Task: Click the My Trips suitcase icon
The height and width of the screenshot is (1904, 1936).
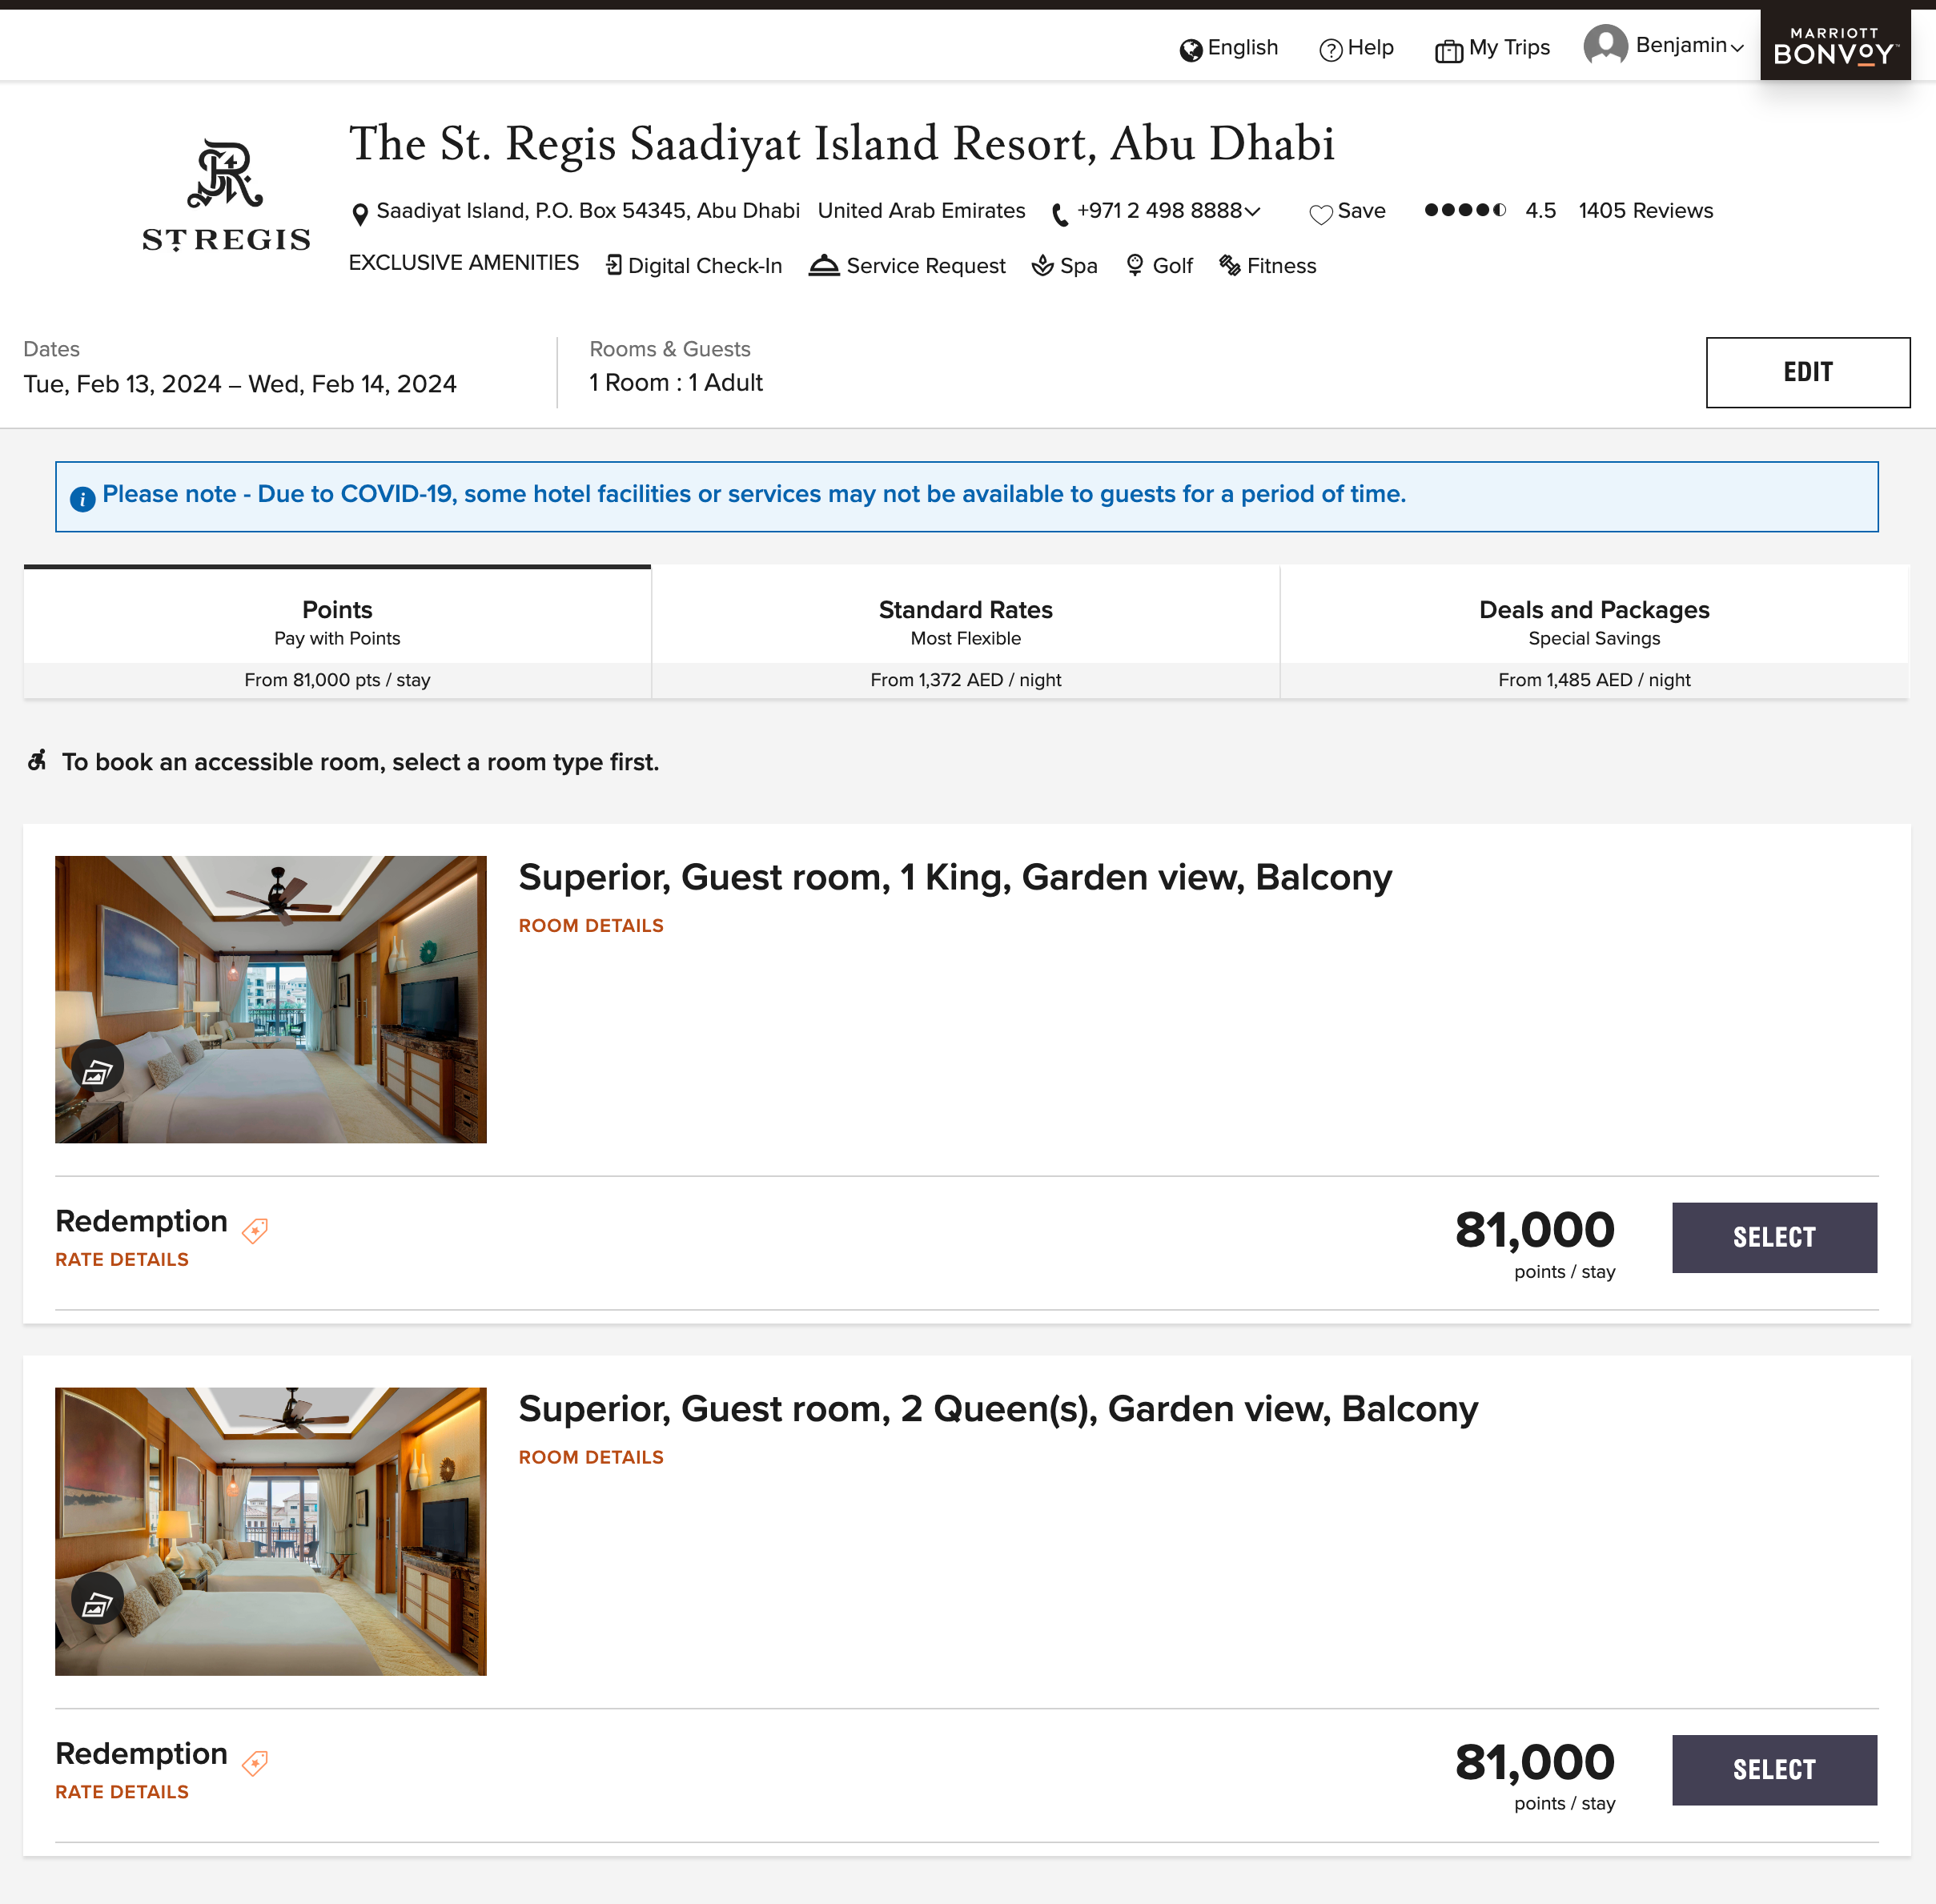Action: 1448,51
